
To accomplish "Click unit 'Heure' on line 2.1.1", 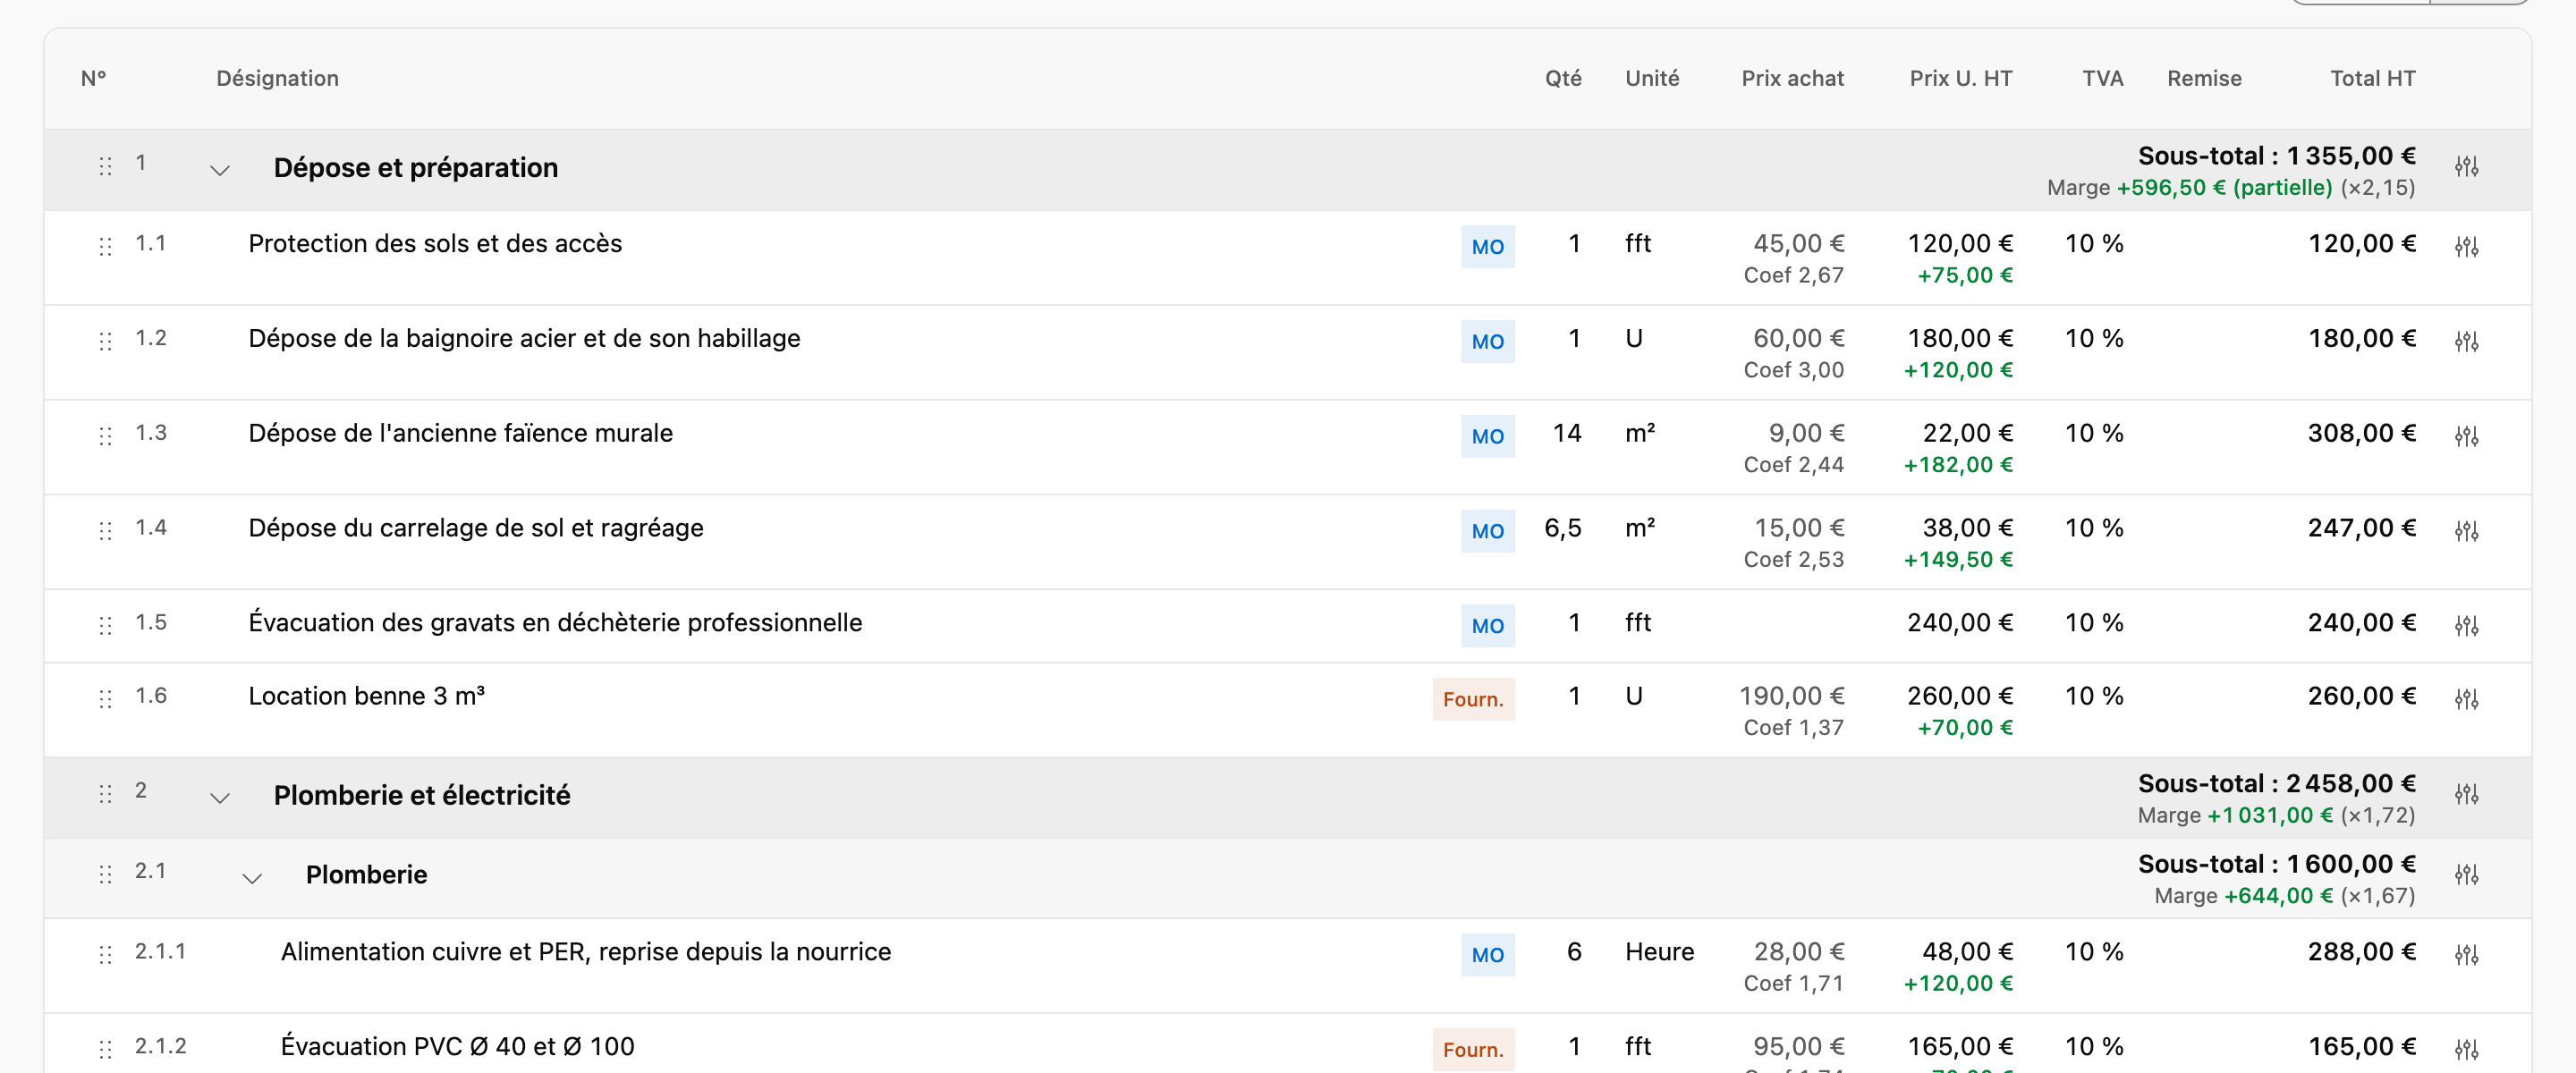I will coord(1659,952).
